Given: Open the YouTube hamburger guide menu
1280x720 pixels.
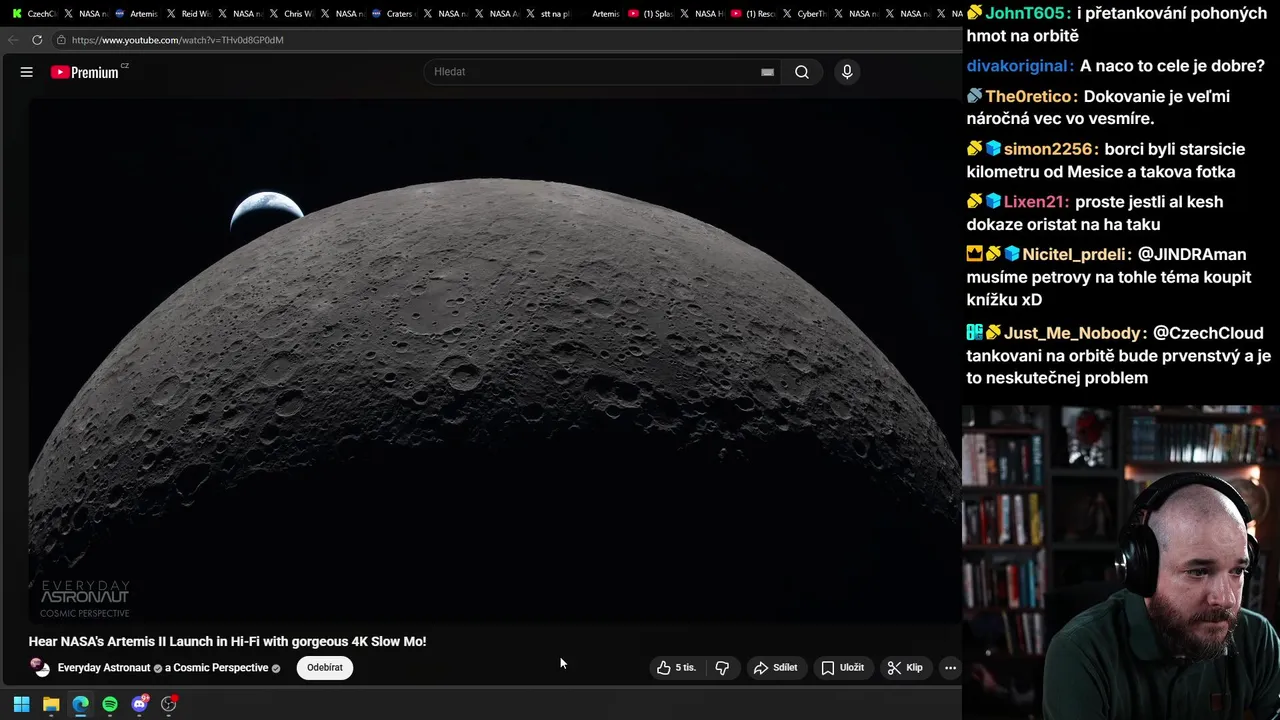Looking at the screenshot, I should coord(27,72).
